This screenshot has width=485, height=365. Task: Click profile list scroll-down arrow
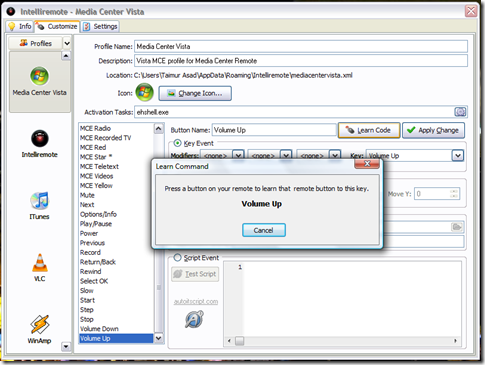[x=66, y=347]
